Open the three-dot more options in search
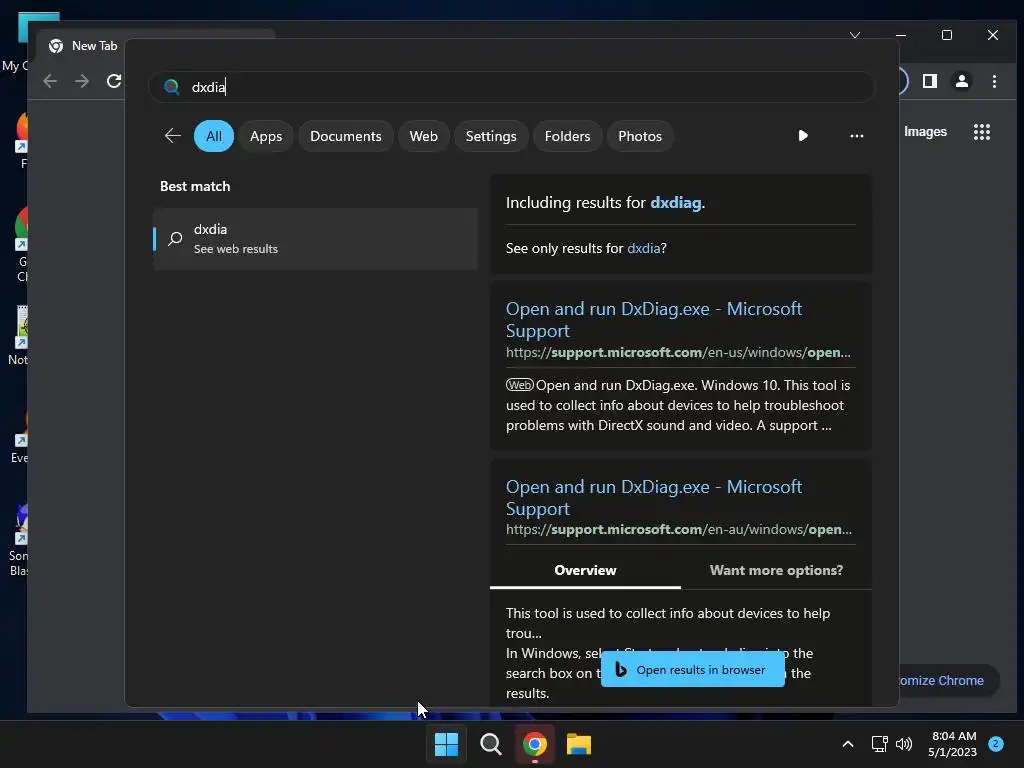 click(857, 136)
